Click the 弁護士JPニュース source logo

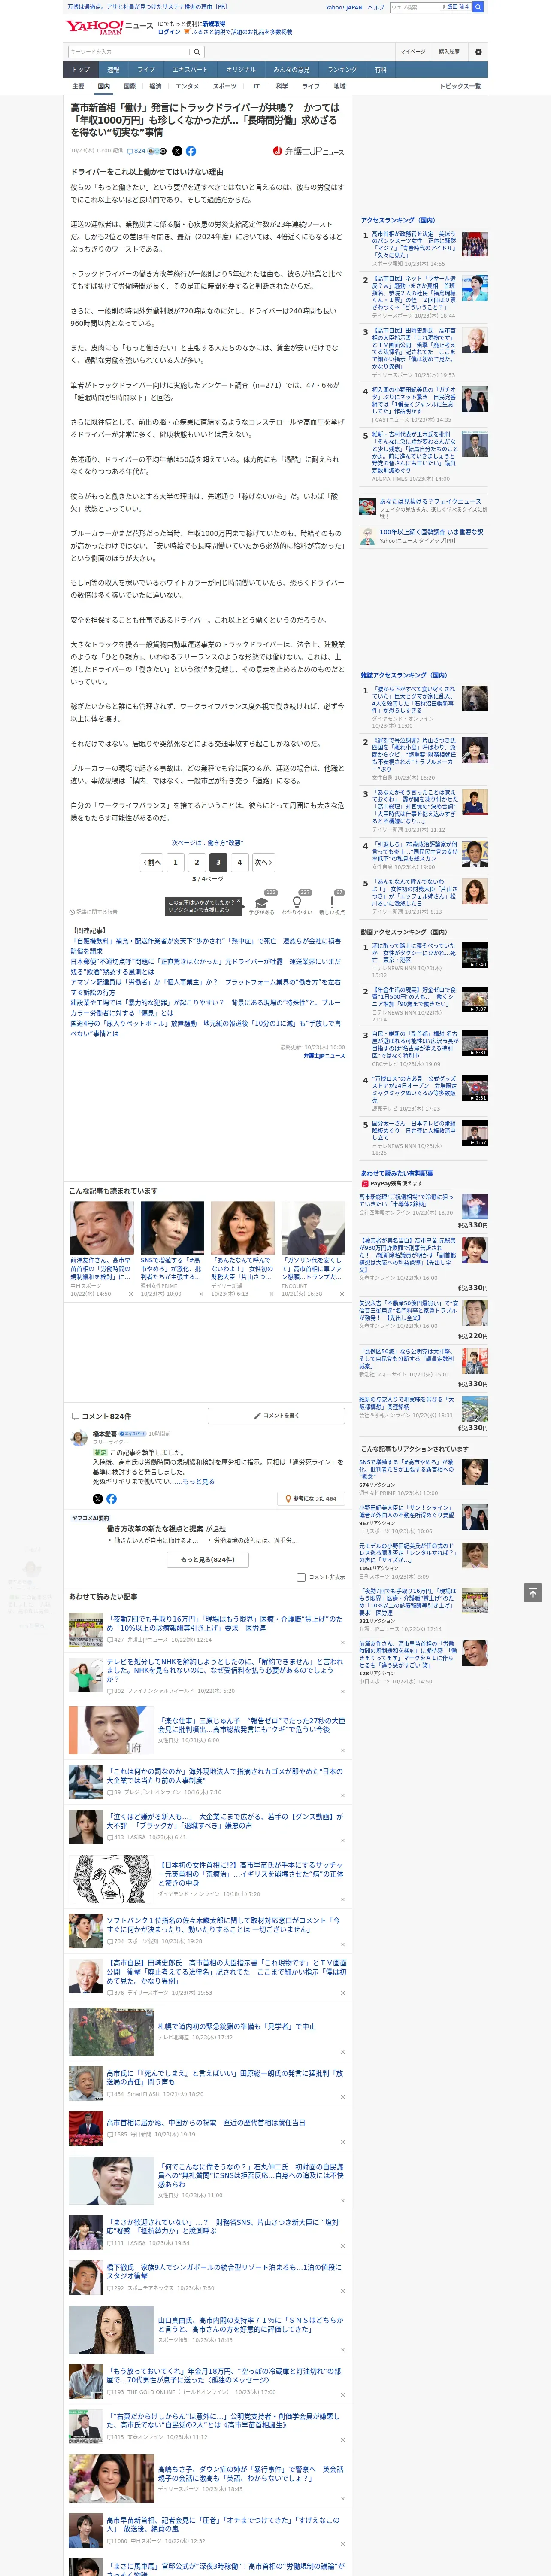tap(308, 151)
